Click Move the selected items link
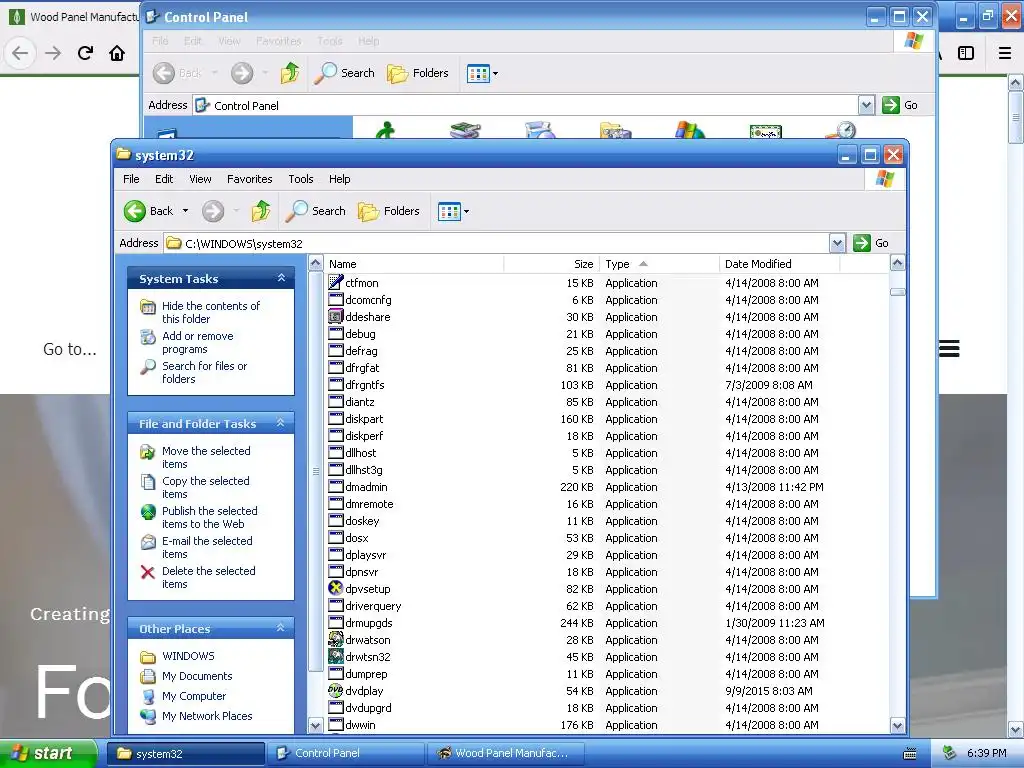This screenshot has width=1024, height=768. tap(206, 457)
